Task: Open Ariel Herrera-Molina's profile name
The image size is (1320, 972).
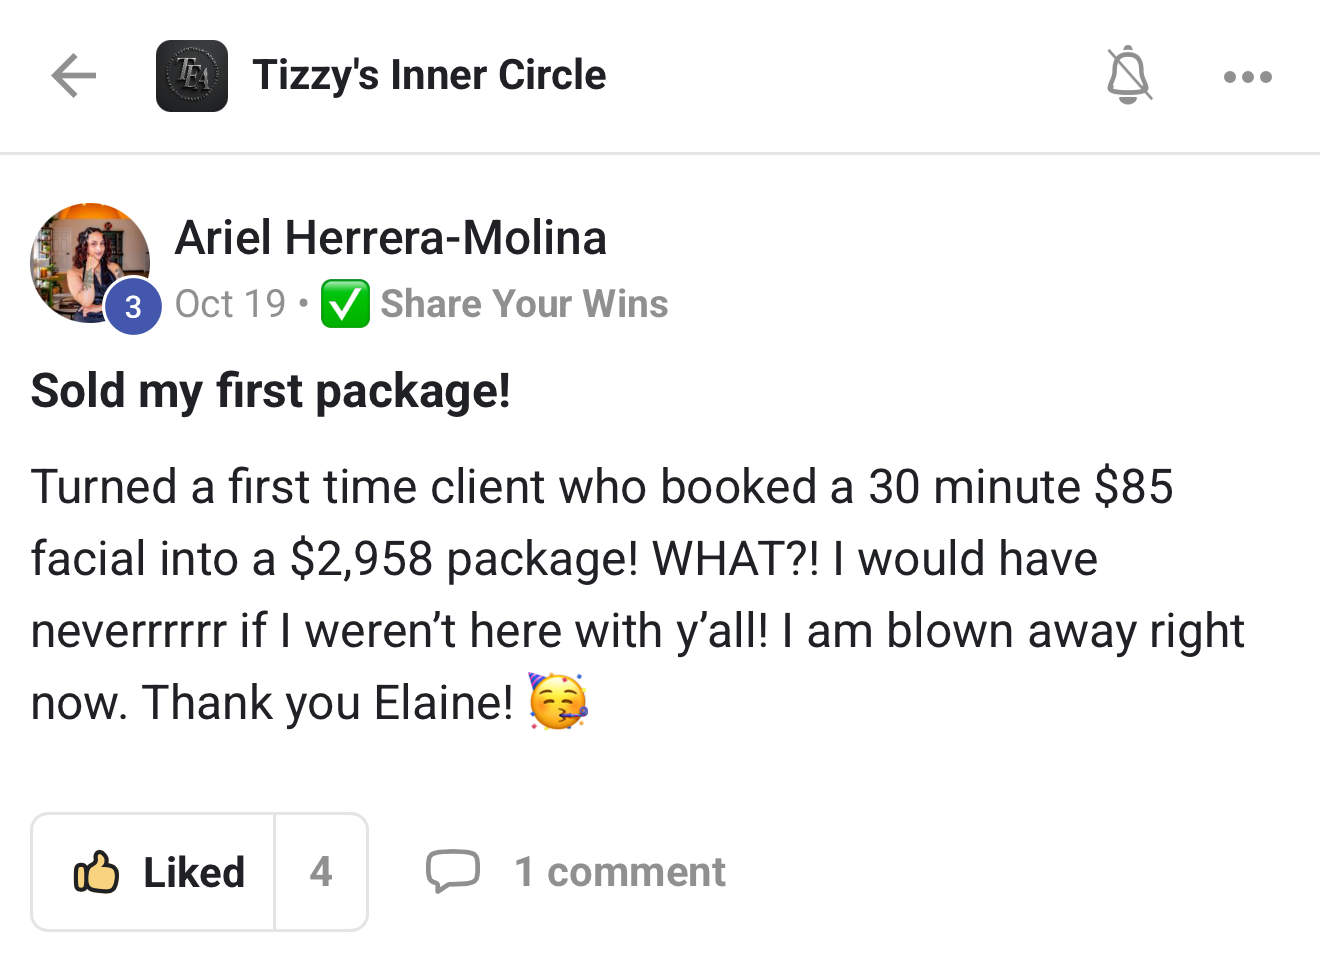Action: tap(390, 238)
